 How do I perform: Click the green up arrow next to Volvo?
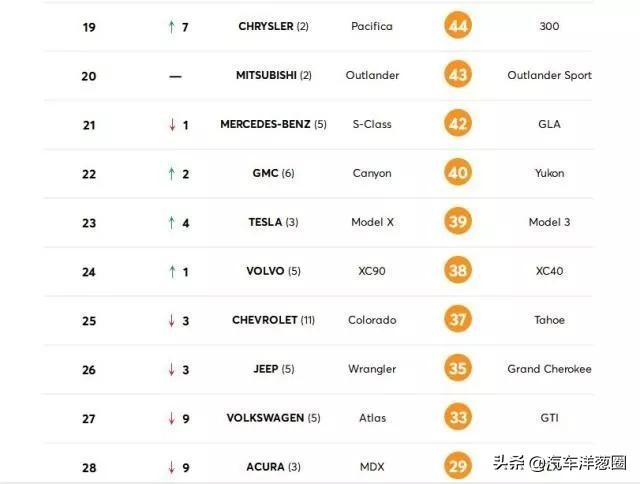click(172, 271)
